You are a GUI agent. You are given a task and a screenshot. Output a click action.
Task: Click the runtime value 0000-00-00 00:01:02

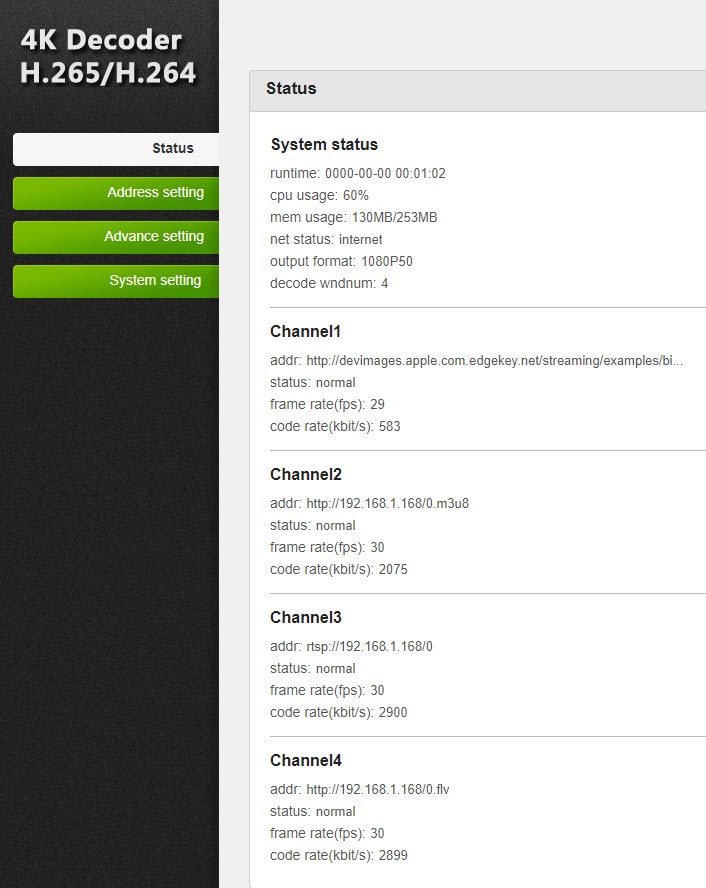(x=385, y=173)
